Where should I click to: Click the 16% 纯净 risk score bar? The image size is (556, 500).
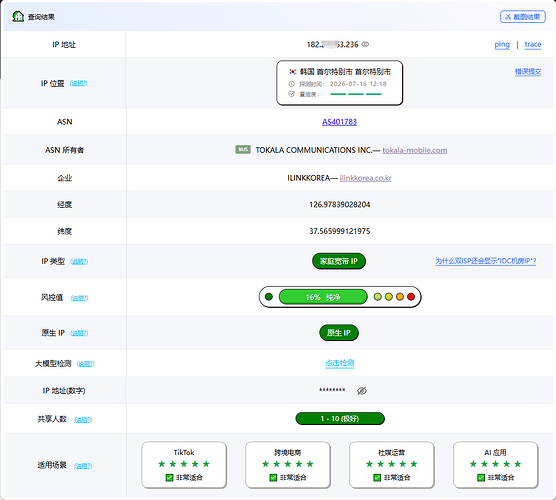(x=323, y=297)
